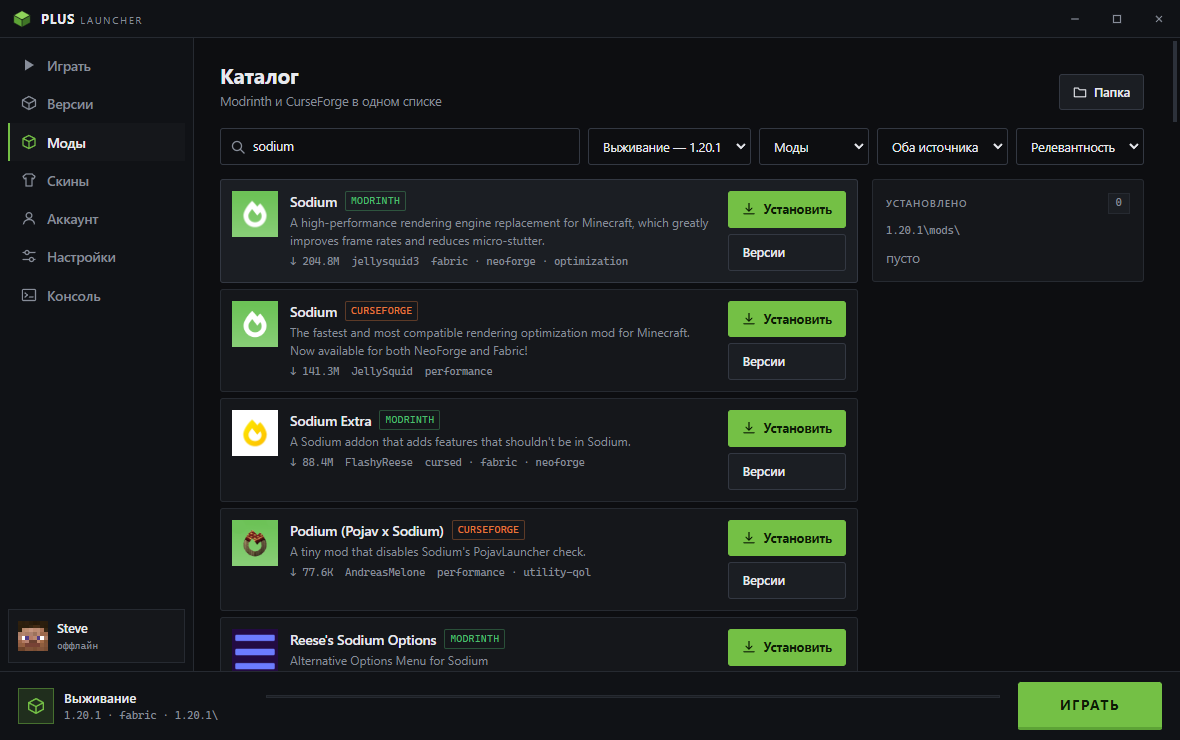Open Версии for the CurseForge Sodium
Viewport: 1180px width, 740px height.
786,361
